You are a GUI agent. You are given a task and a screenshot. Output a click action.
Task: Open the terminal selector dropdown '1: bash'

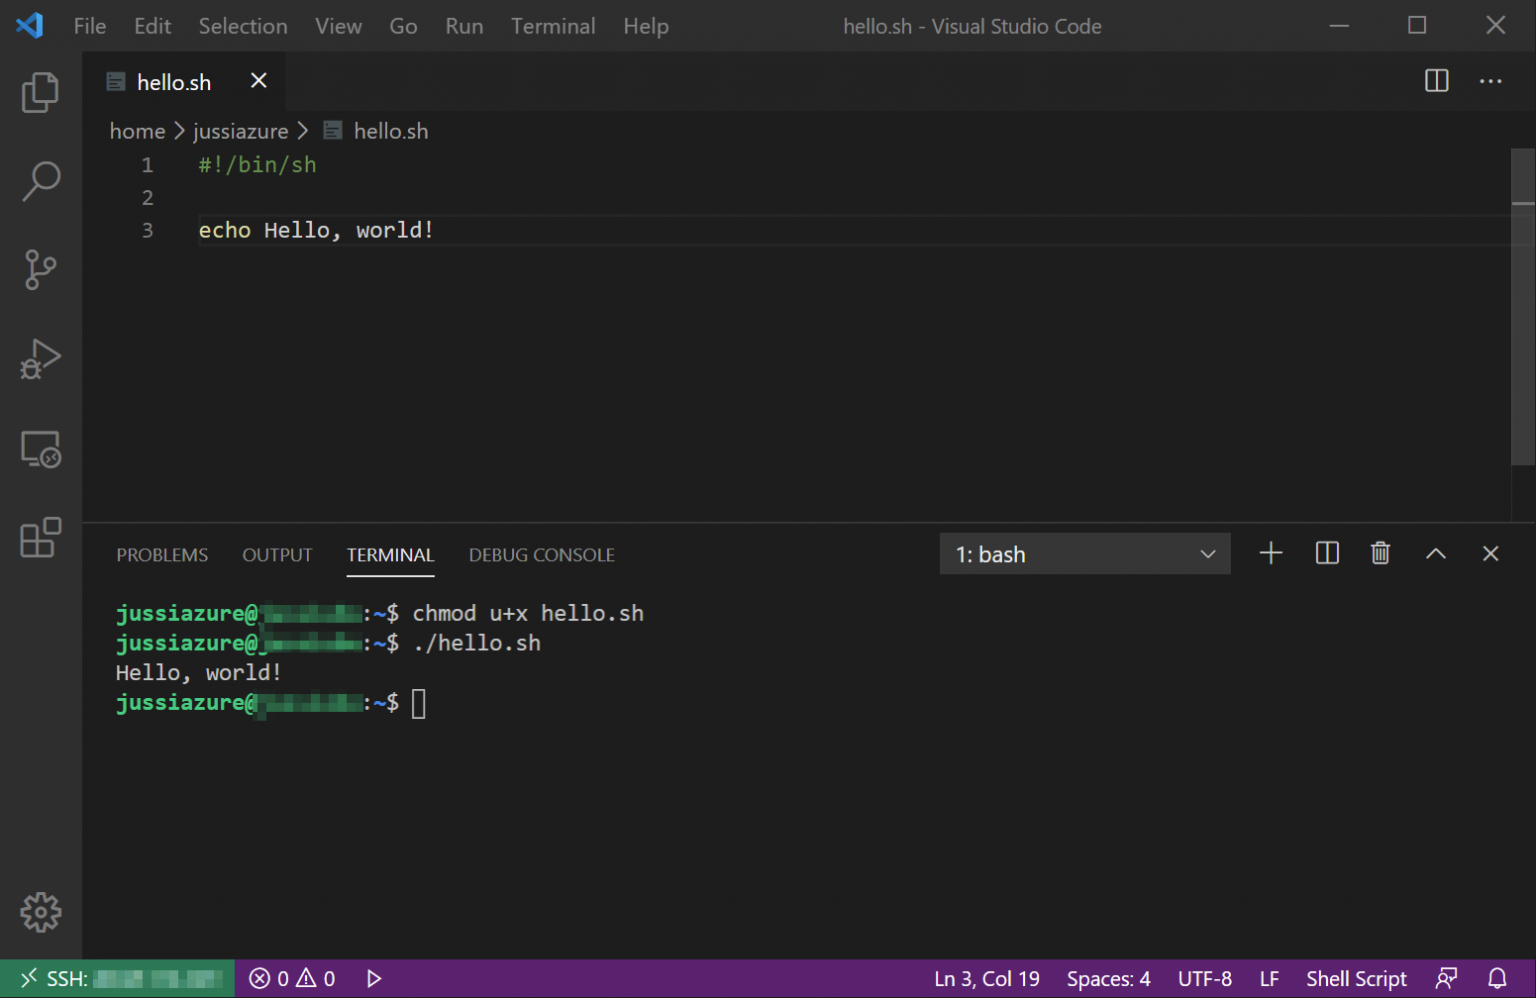(x=1084, y=554)
